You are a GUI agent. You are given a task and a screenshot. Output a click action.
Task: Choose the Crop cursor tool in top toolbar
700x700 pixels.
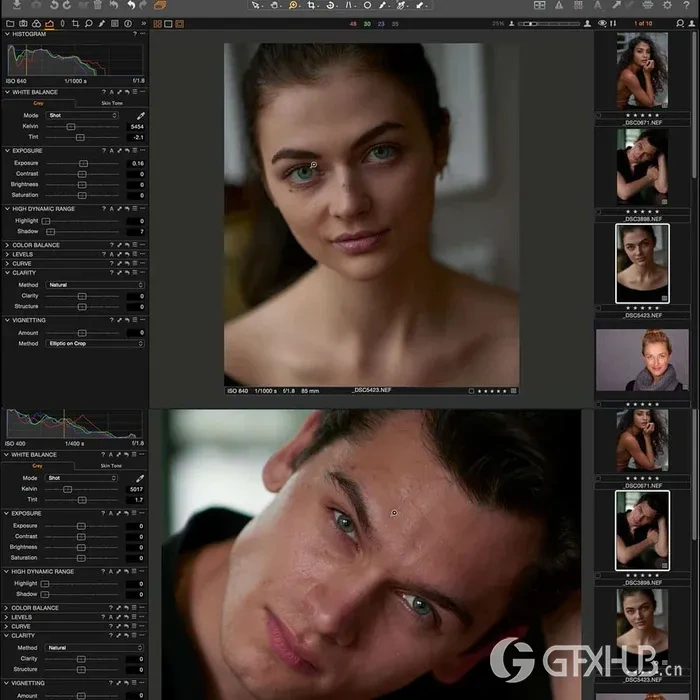tap(311, 5)
